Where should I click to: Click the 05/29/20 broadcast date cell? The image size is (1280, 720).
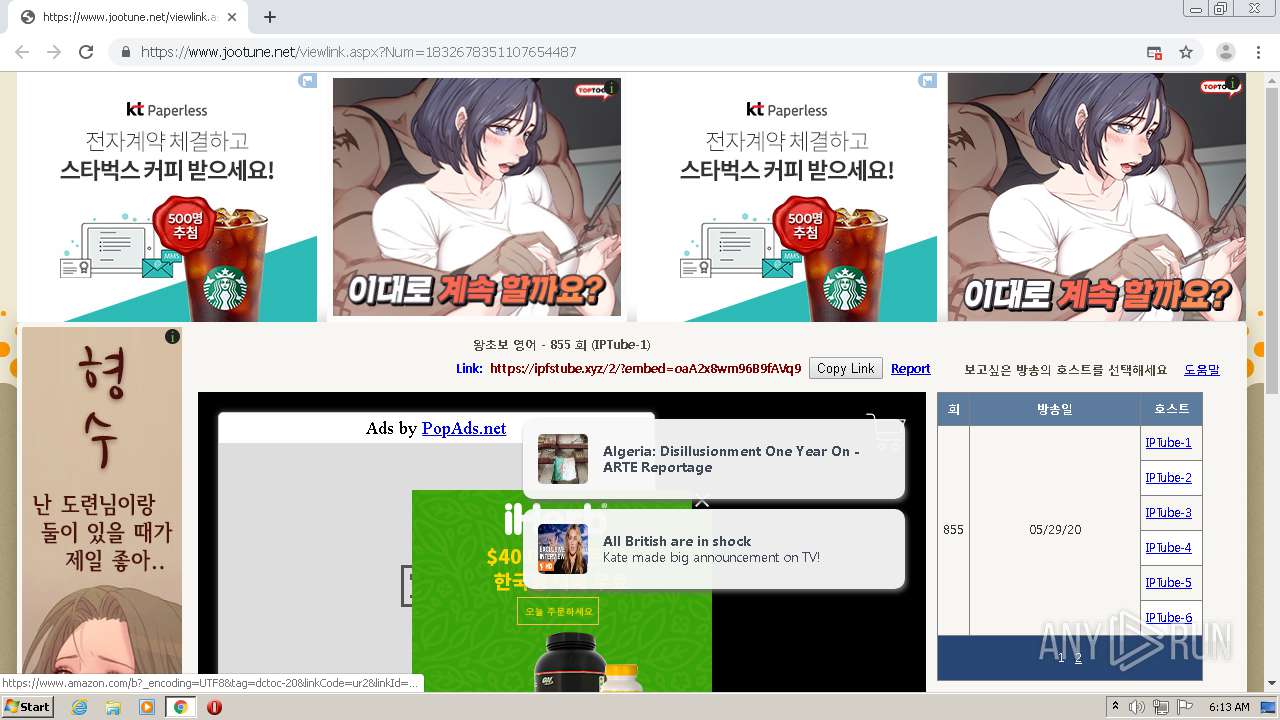tap(1055, 530)
